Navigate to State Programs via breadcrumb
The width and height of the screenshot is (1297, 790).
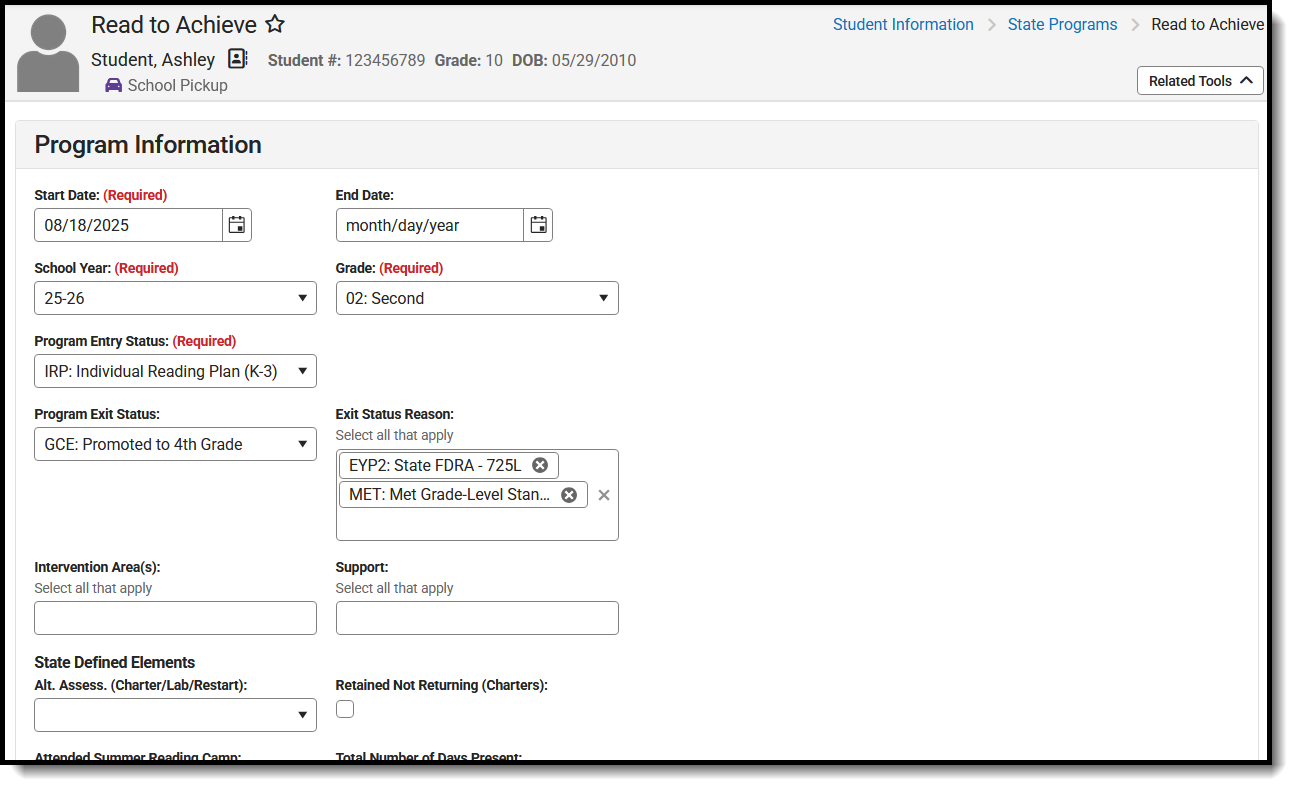pyautogui.click(x=1062, y=24)
